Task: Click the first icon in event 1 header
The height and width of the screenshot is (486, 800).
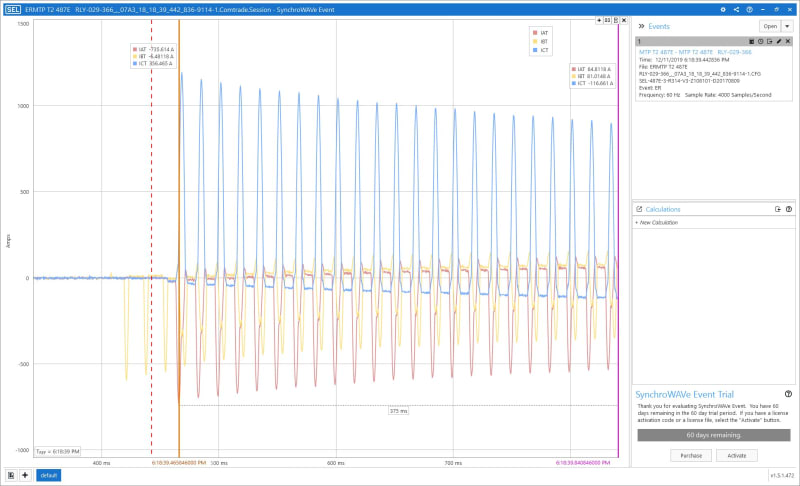Action: pyautogui.click(x=752, y=41)
